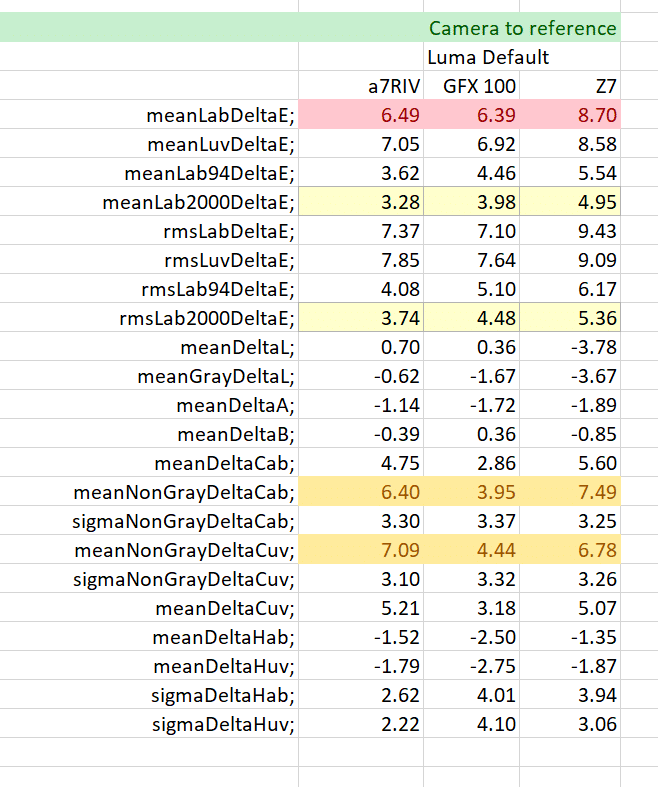The image size is (658, 787).
Task: Select the 3.62 cell
Action: pyautogui.click(x=361, y=173)
